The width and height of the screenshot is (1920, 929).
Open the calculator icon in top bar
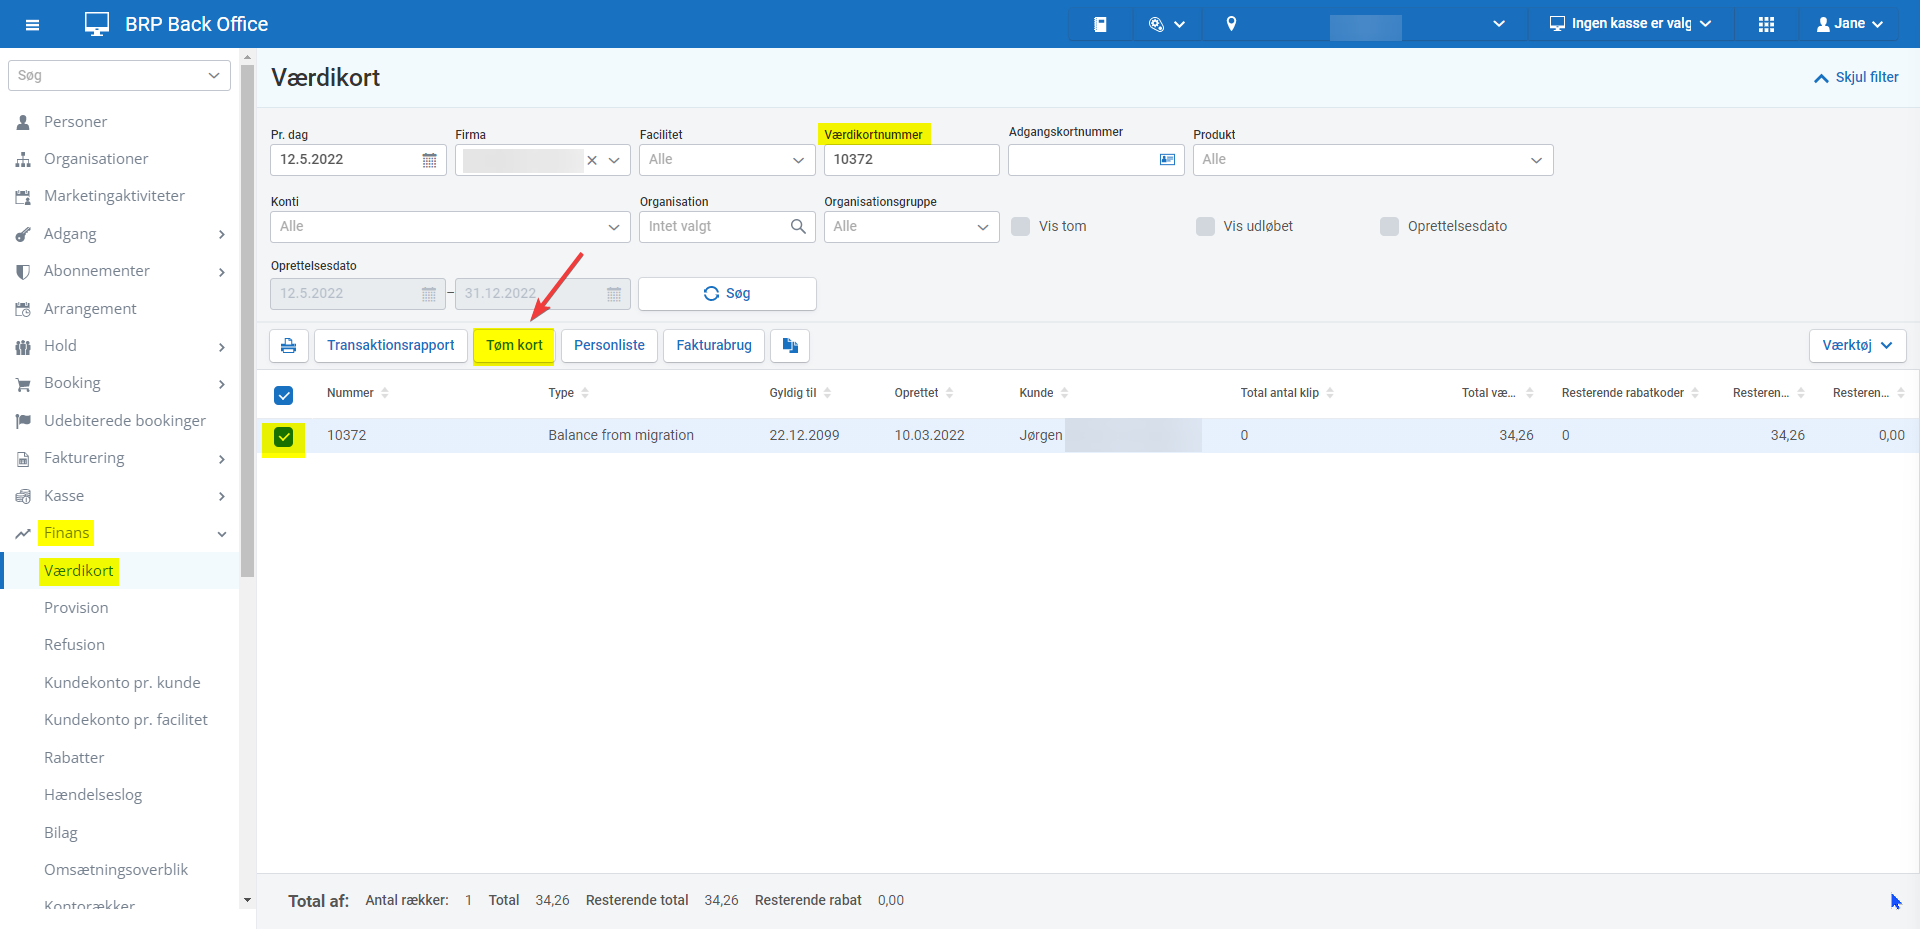coord(1100,24)
